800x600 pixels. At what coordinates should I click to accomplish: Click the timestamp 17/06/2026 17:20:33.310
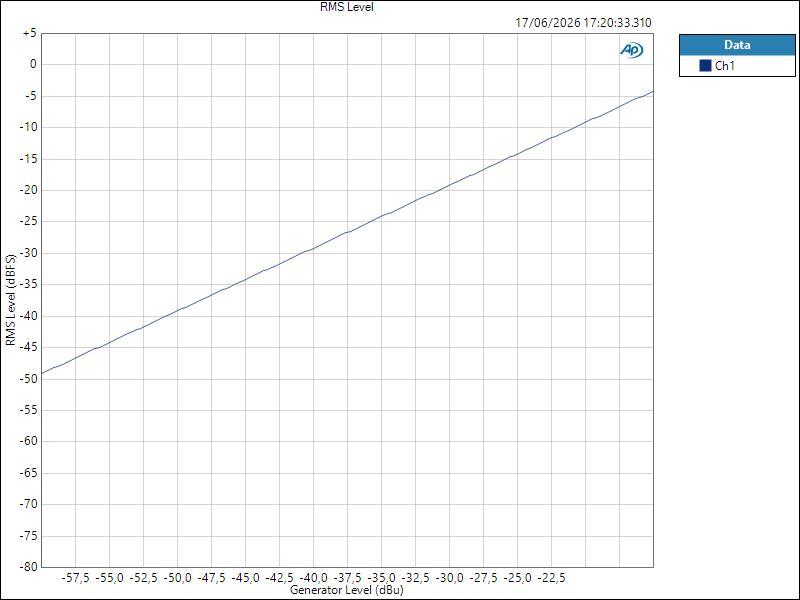coord(583,22)
